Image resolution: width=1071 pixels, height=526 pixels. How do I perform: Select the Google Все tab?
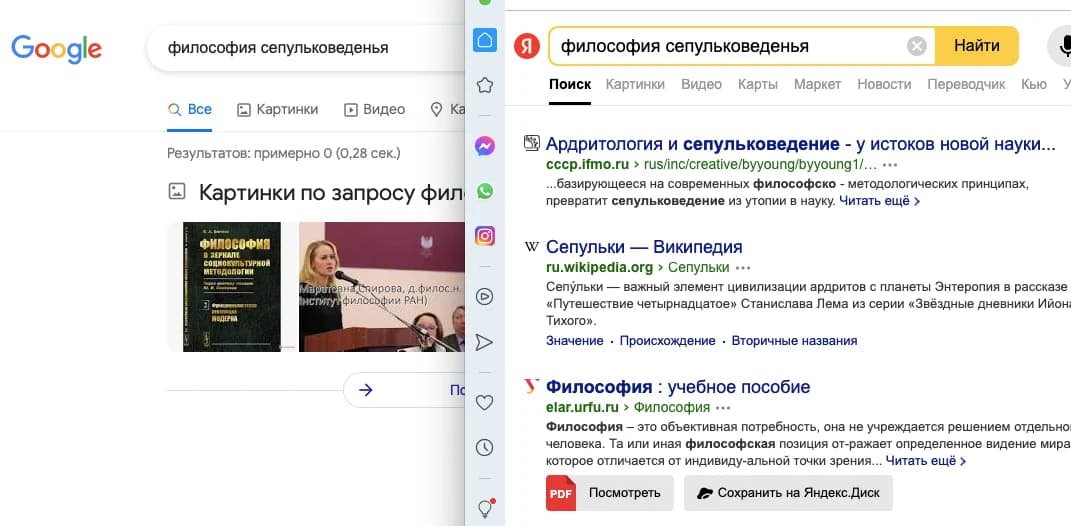(x=189, y=109)
